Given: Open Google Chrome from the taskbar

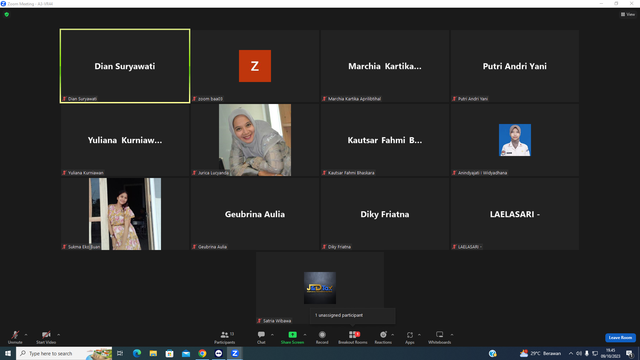Looking at the screenshot, I should (202, 353).
